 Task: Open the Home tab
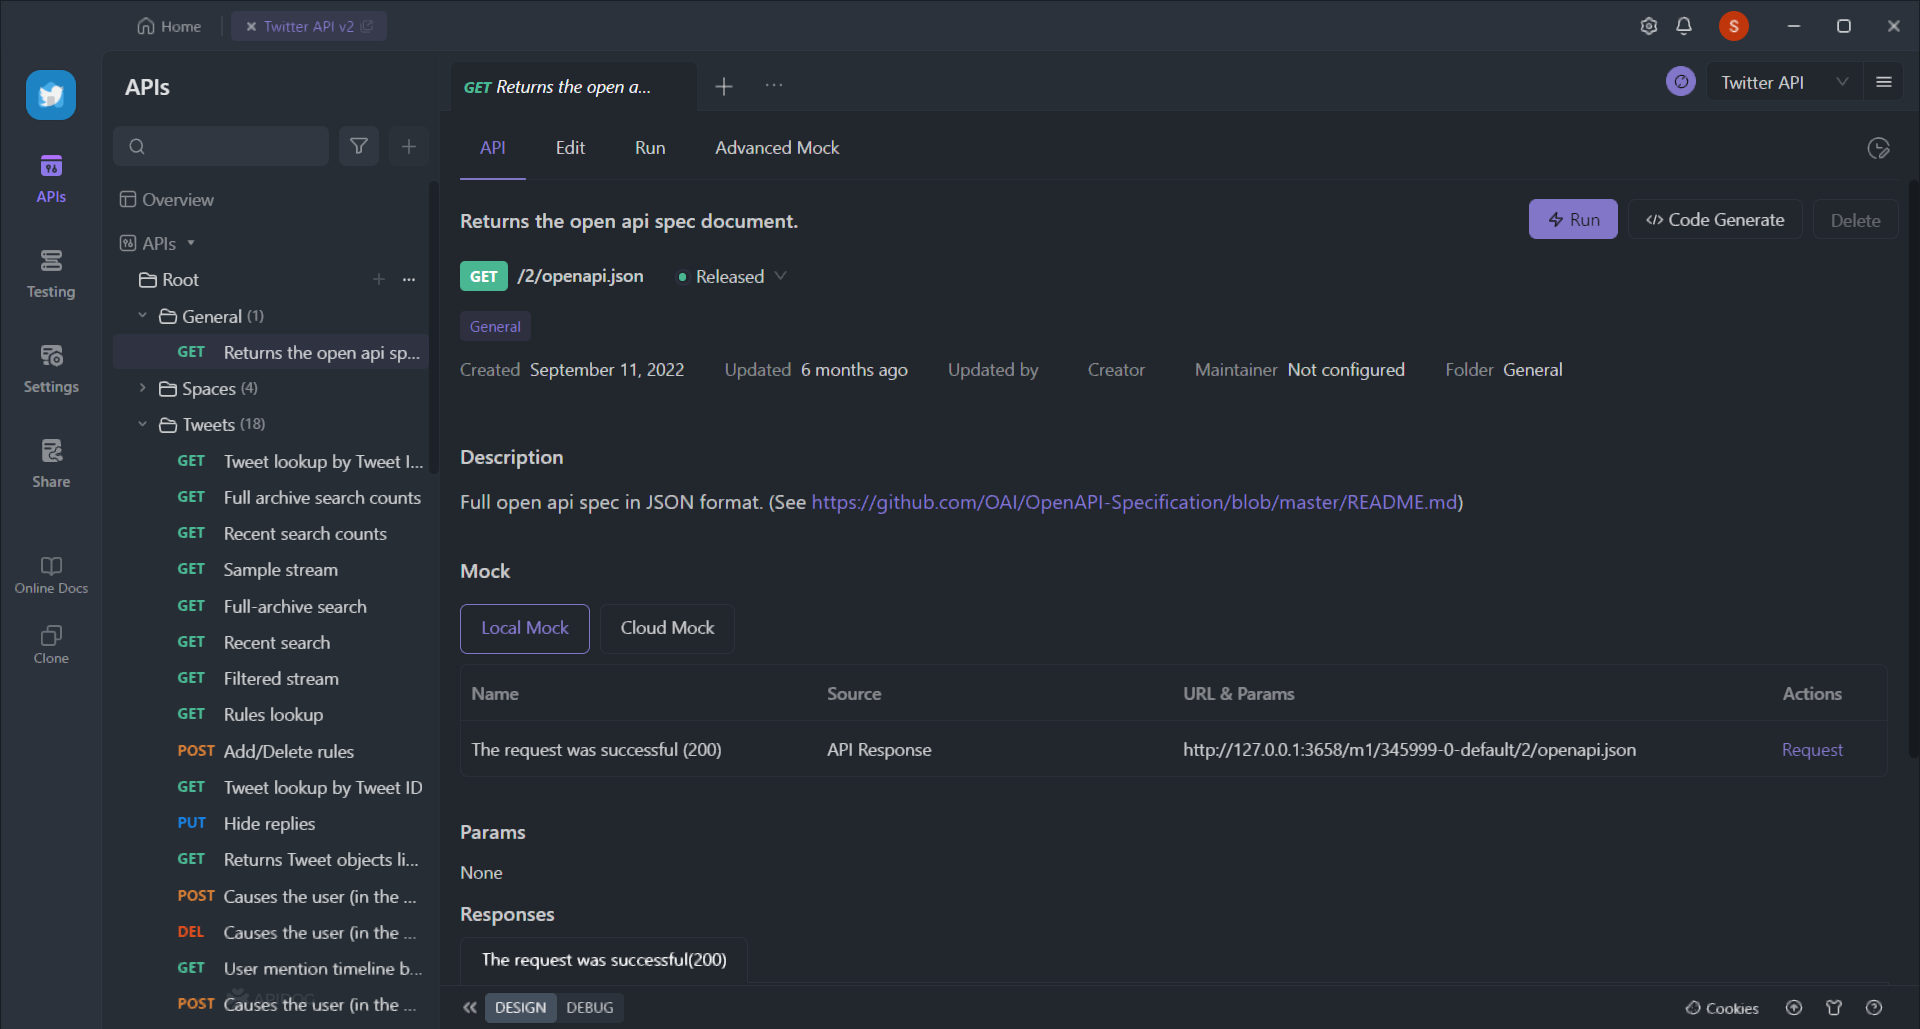169,26
